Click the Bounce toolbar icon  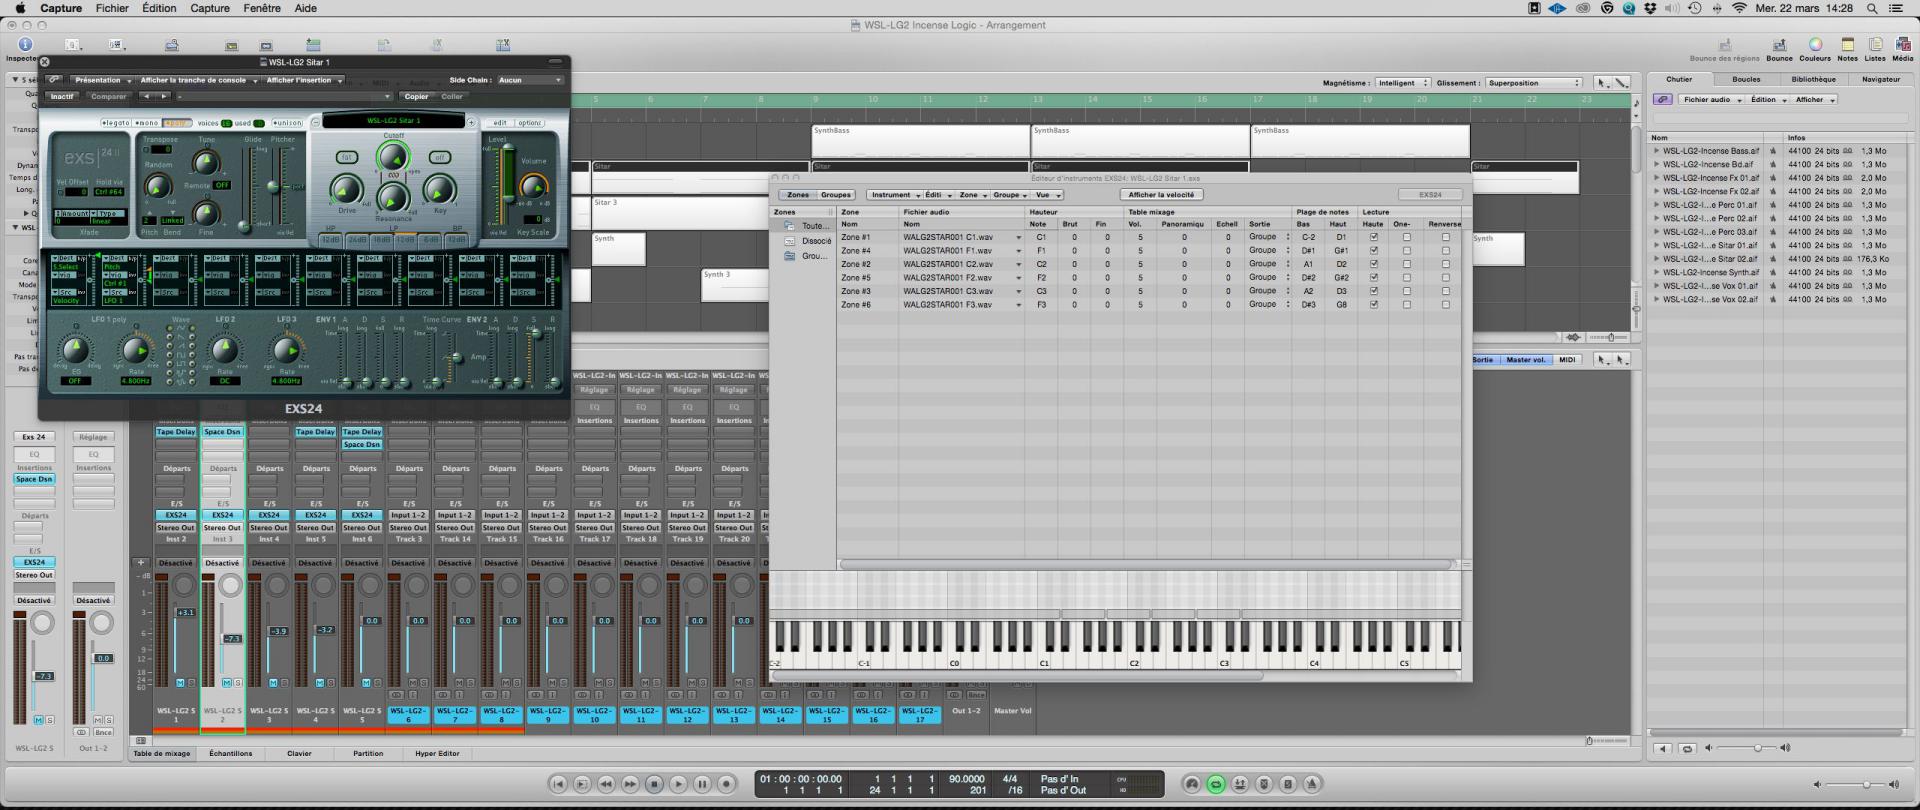(x=1779, y=46)
